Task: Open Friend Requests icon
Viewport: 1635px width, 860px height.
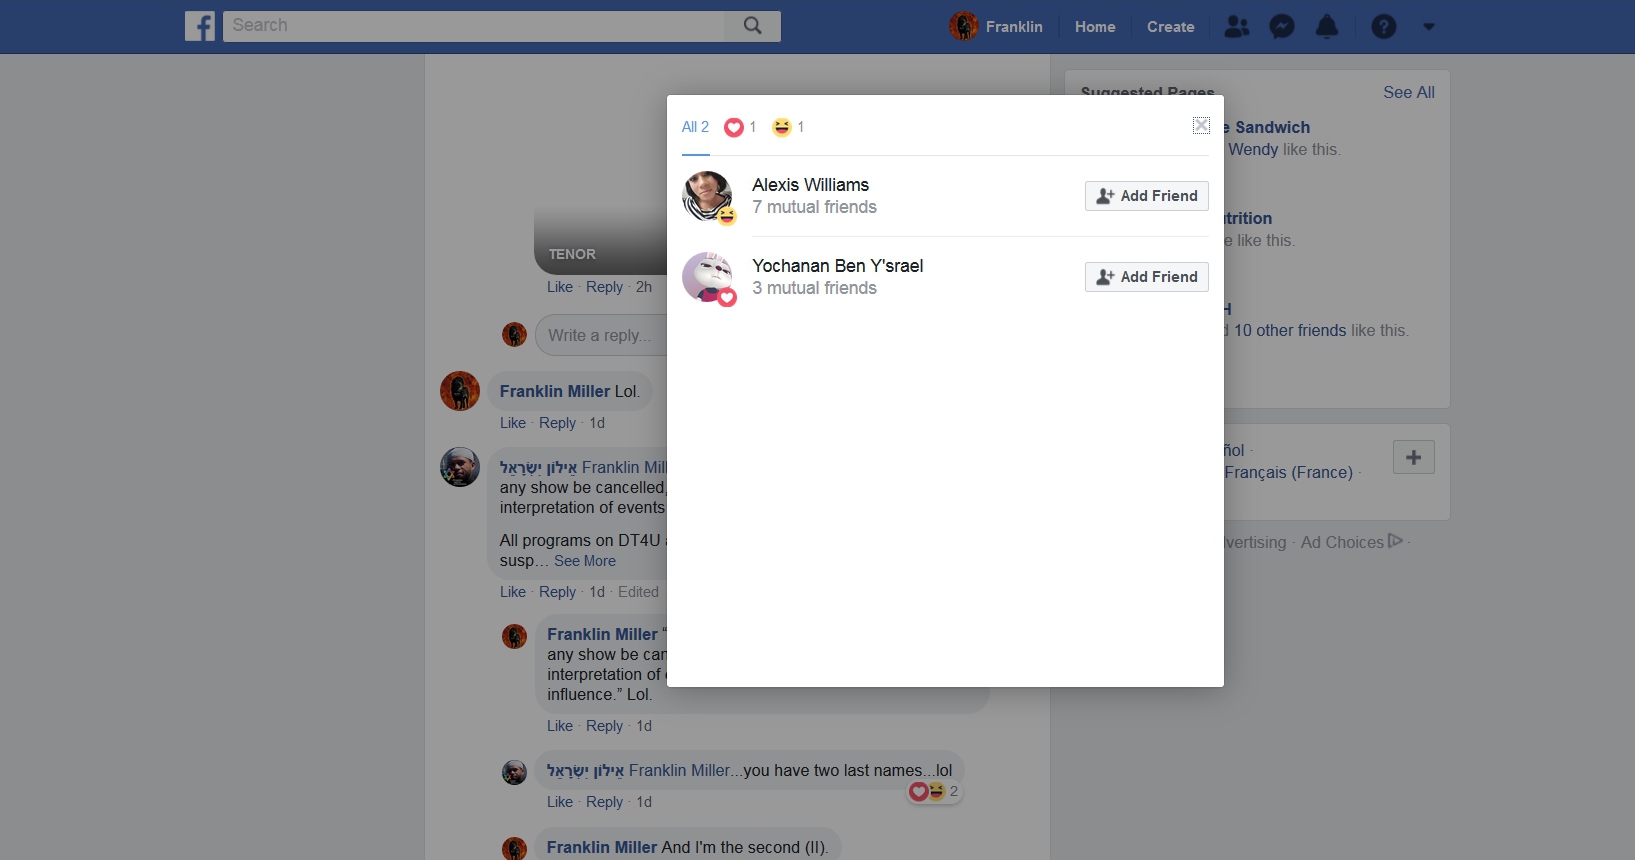Action: click(x=1237, y=27)
